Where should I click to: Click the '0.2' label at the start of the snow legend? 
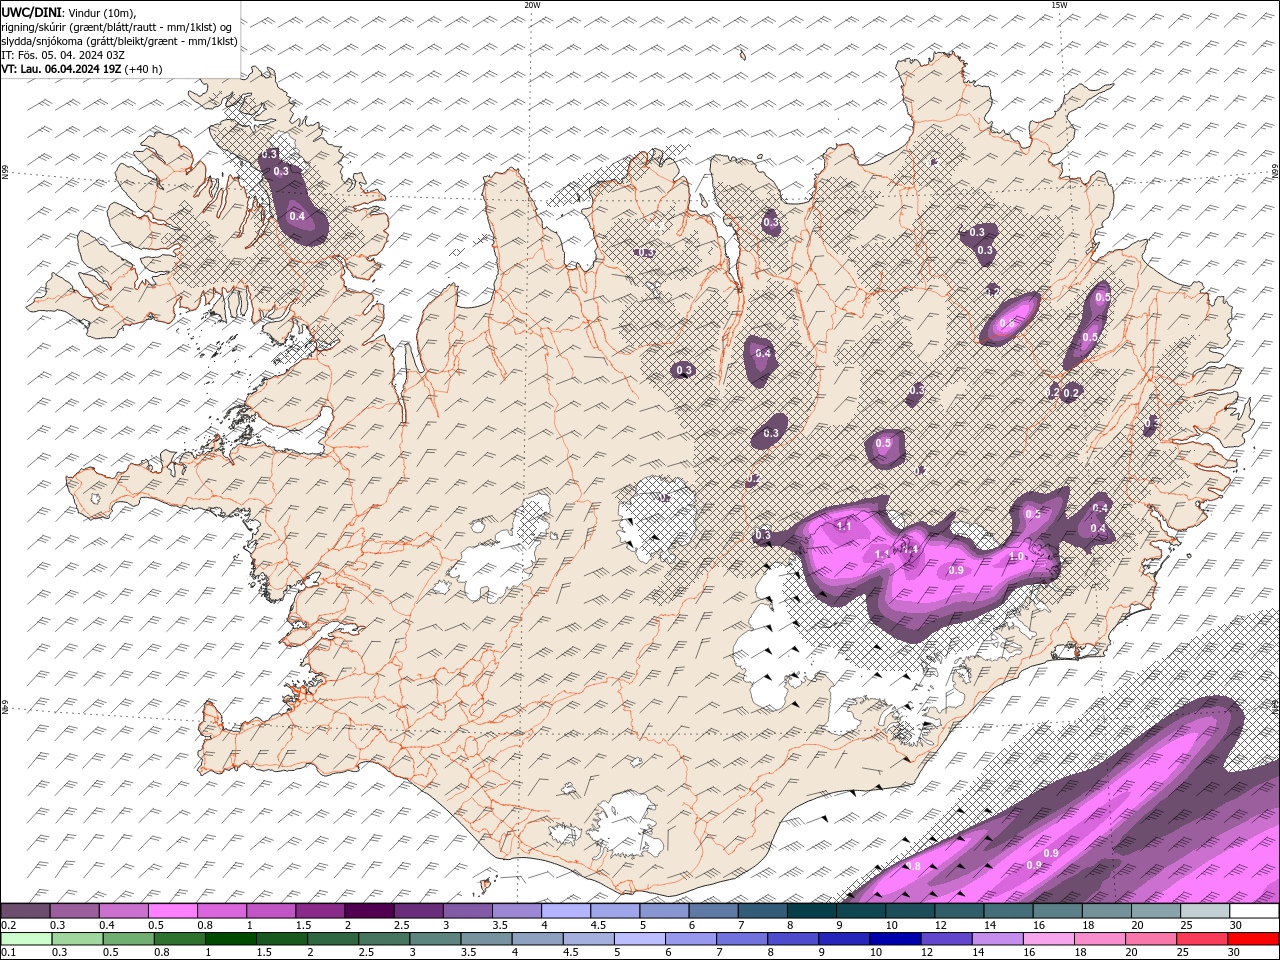(x=9, y=925)
